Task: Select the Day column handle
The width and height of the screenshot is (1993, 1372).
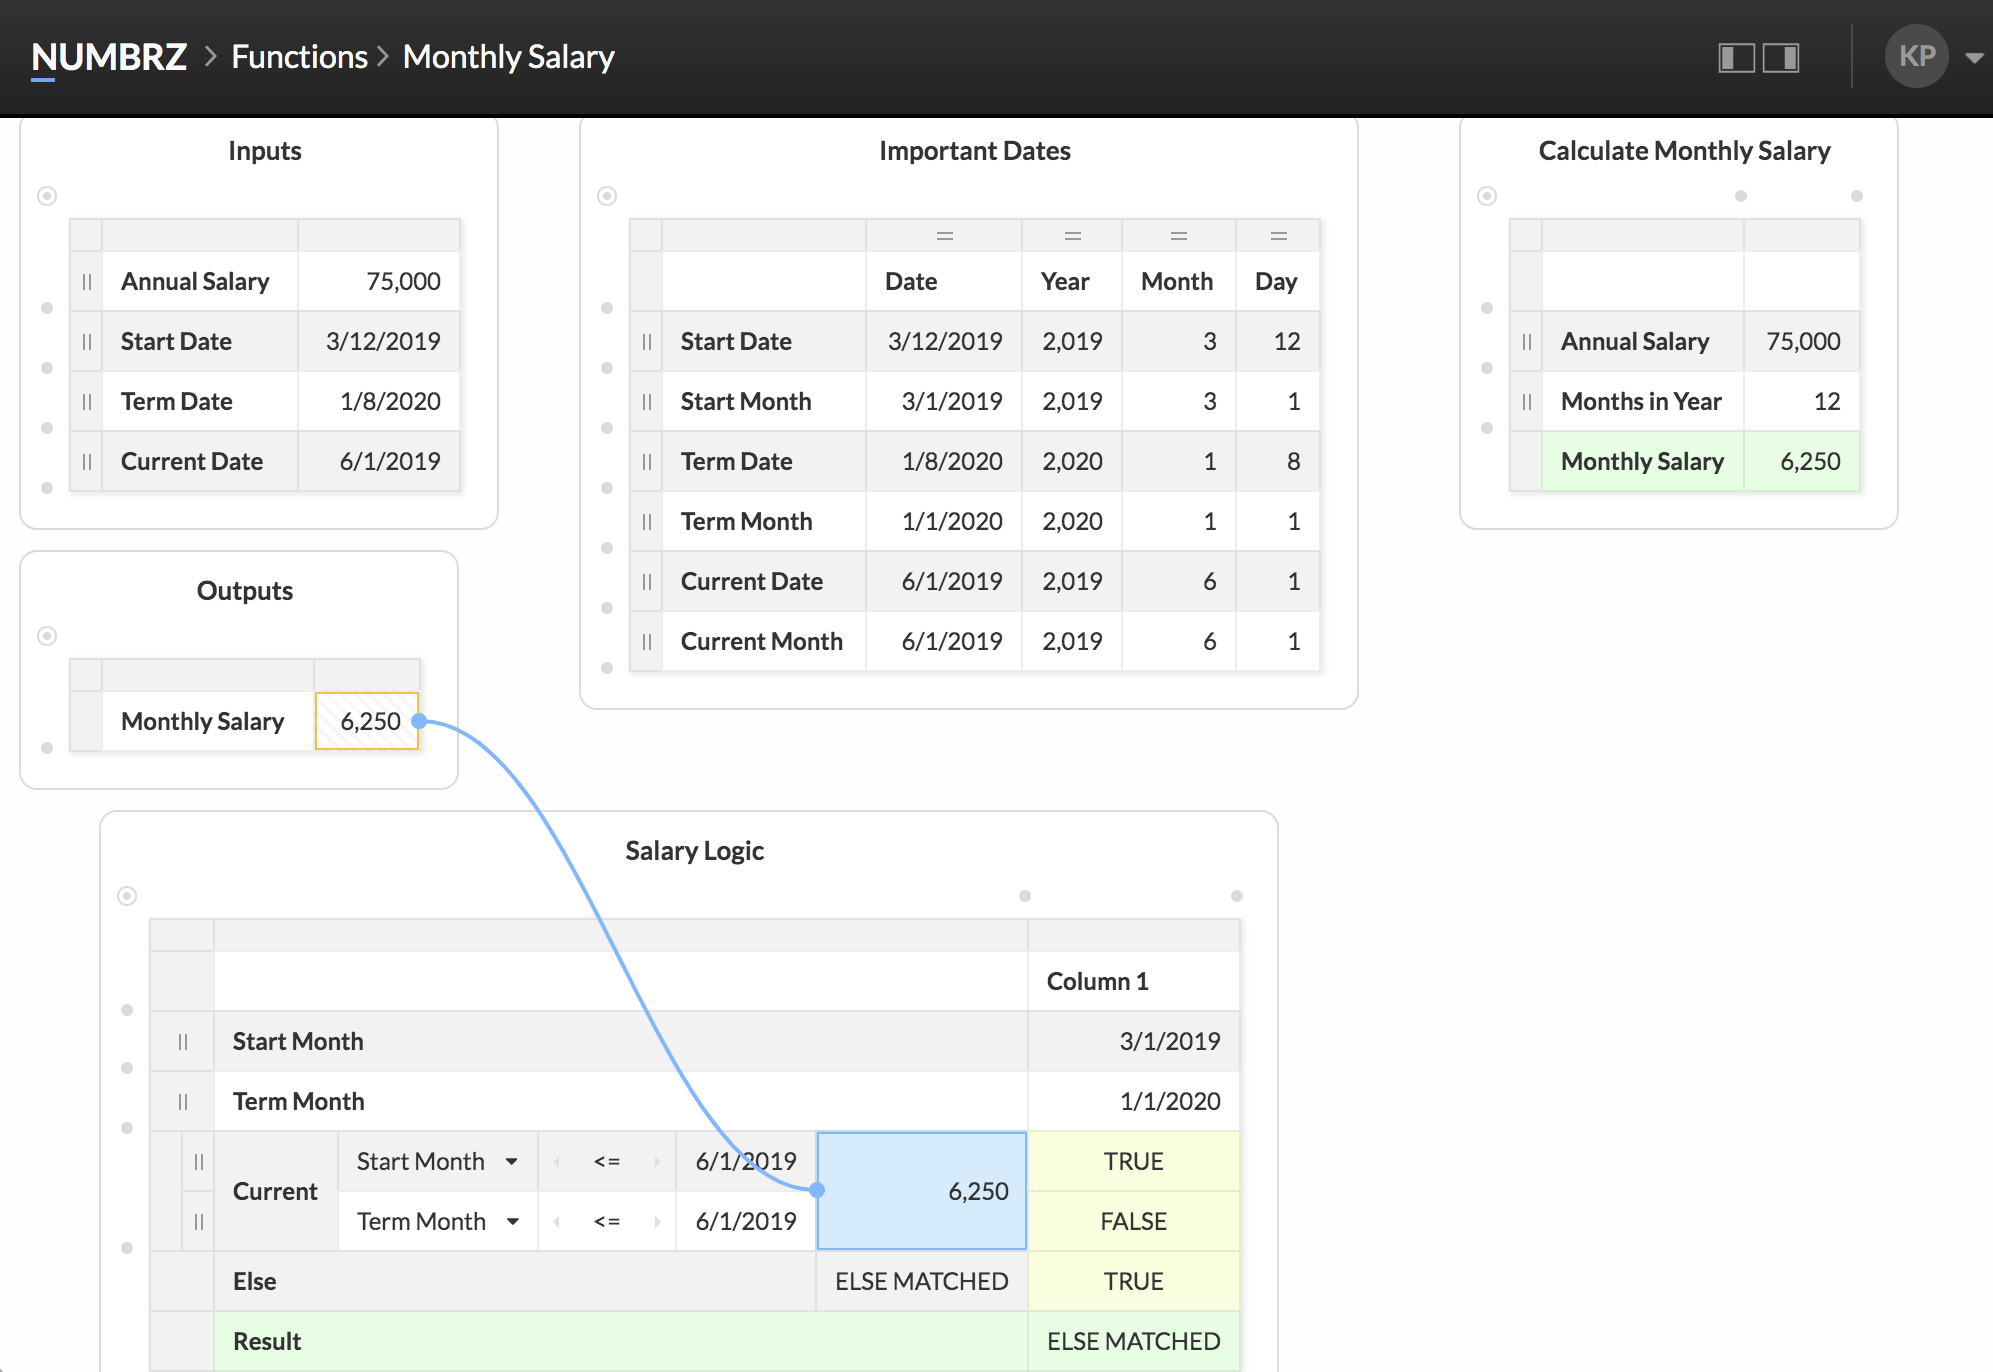Action: tap(1278, 236)
